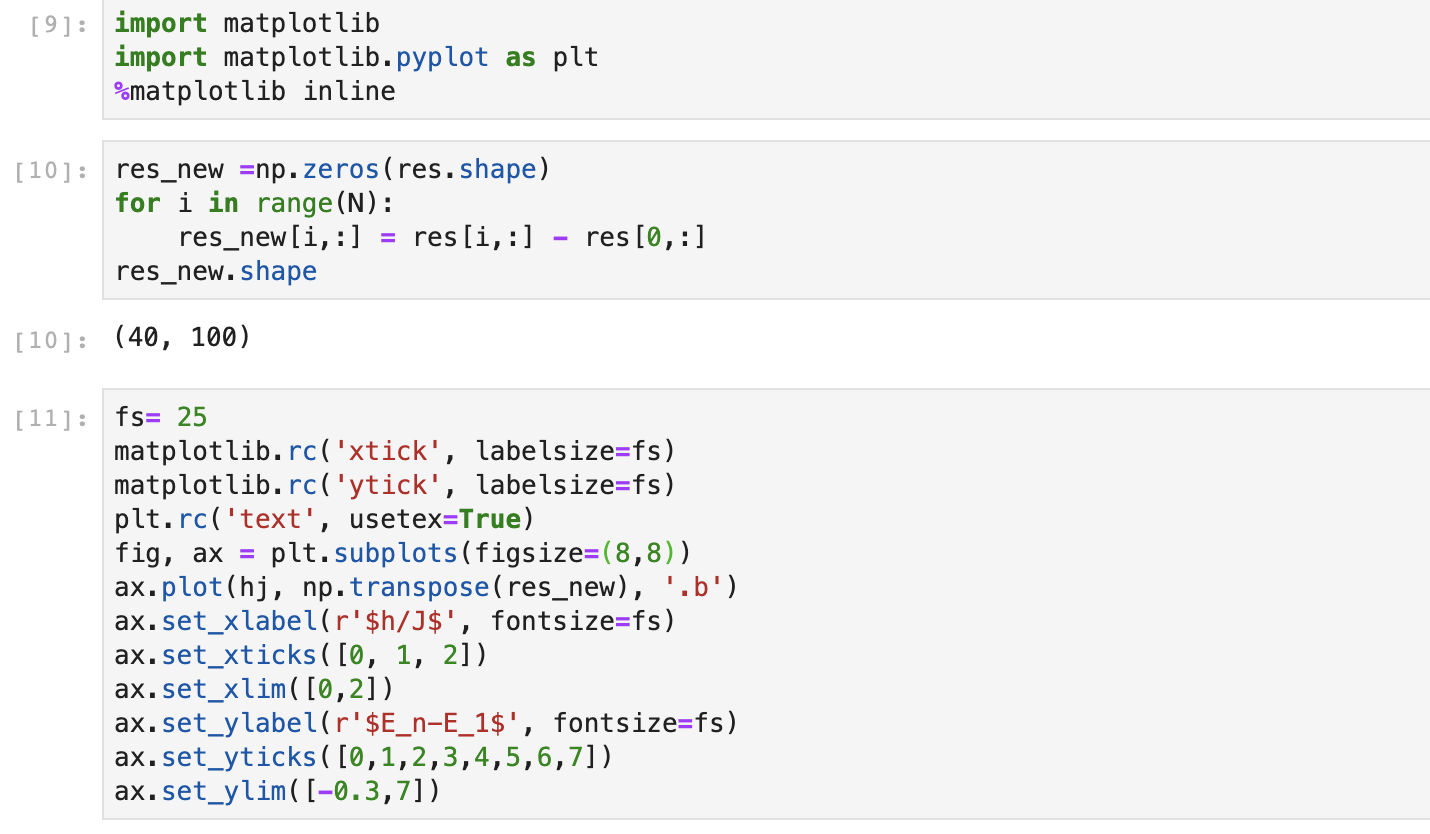The image size is (1430, 834).
Task: Click the 'import matplotlib.pyplot as plt' line
Action: click(356, 57)
